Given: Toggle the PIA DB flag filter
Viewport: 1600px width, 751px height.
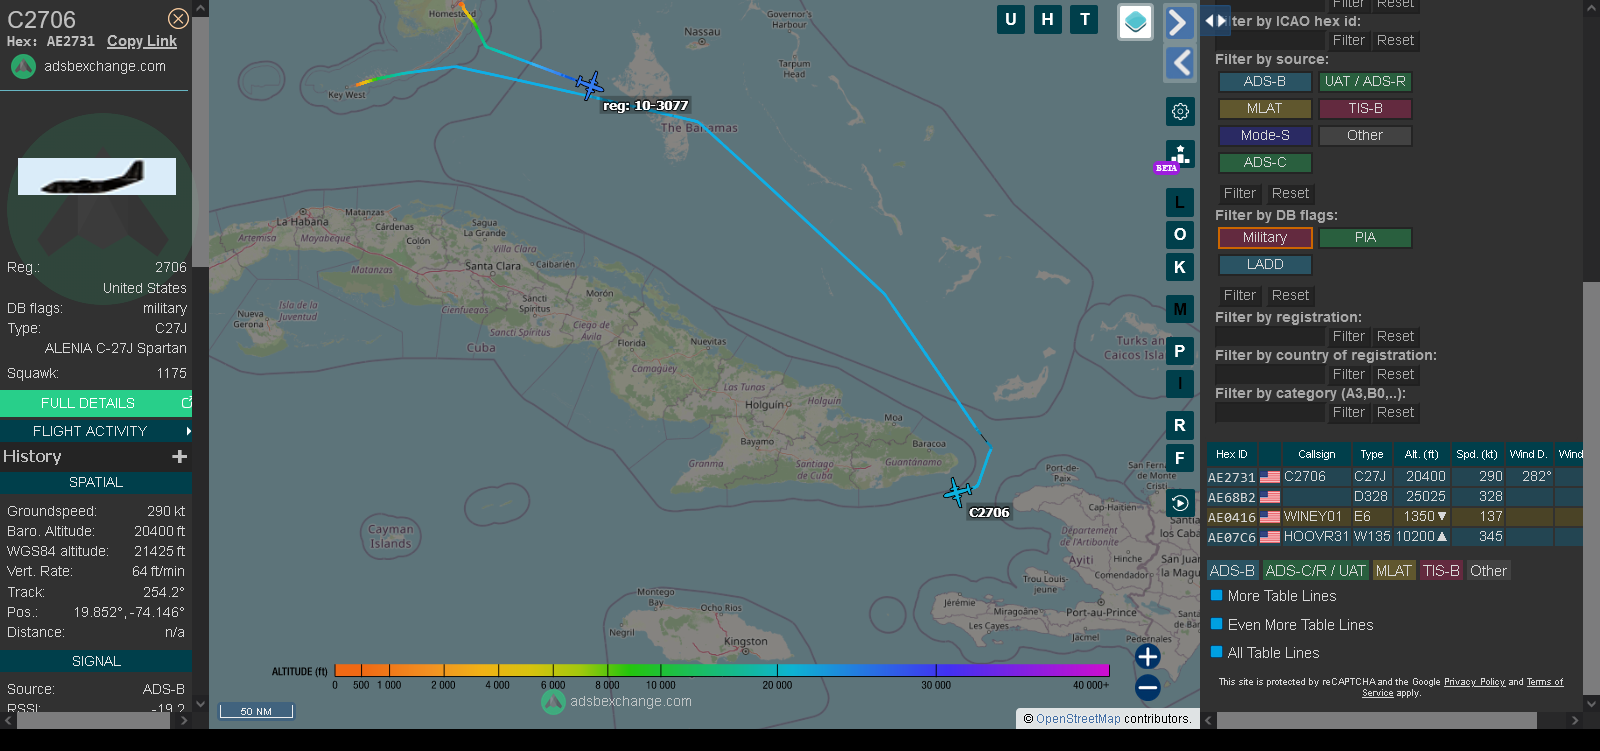Looking at the screenshot, I should pyautogui.click(x=1365, y=238).
